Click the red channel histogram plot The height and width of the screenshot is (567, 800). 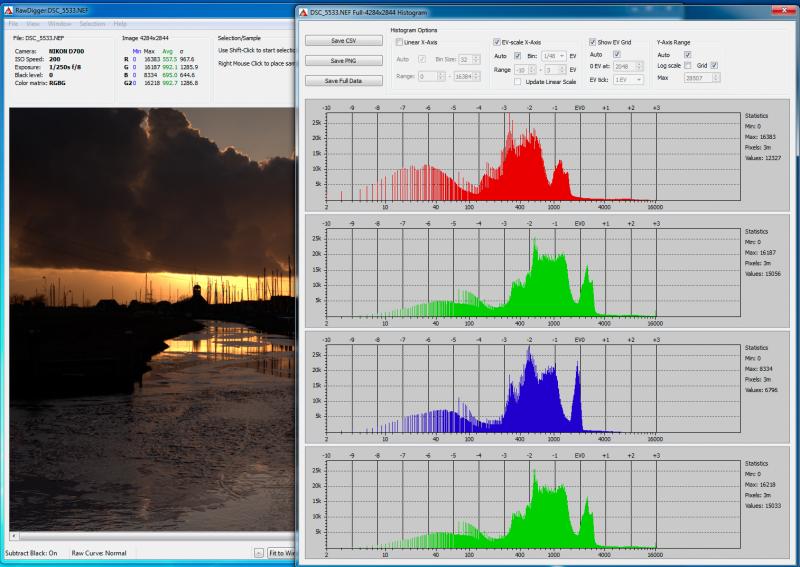point(533,156)
